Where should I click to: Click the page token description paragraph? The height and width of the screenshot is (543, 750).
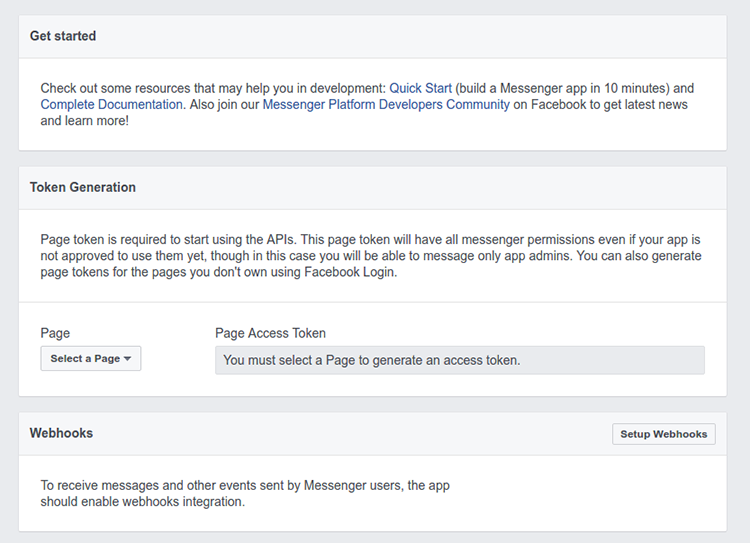point(371,255)
